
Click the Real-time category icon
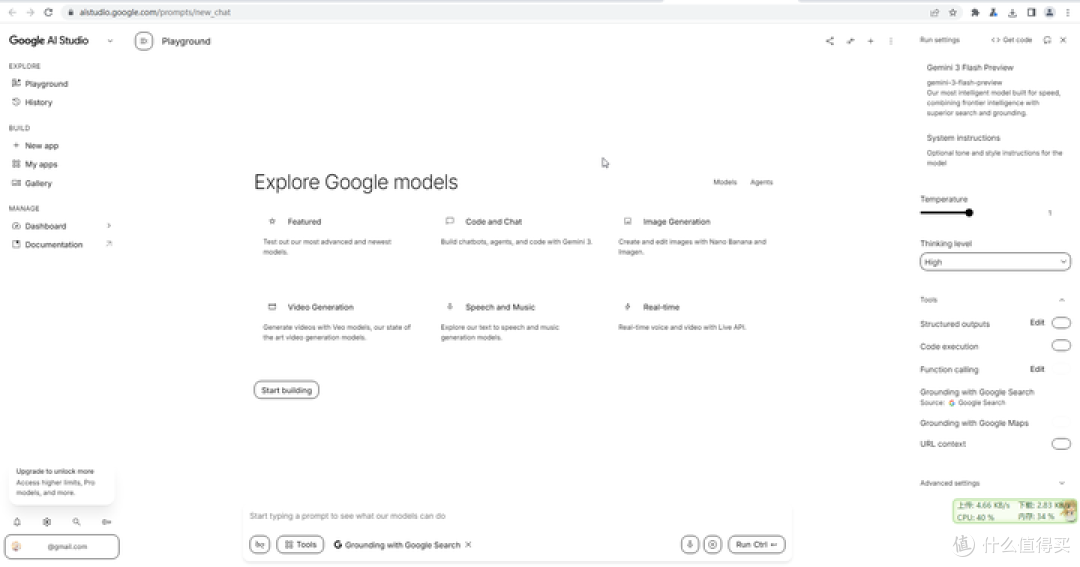627,307
